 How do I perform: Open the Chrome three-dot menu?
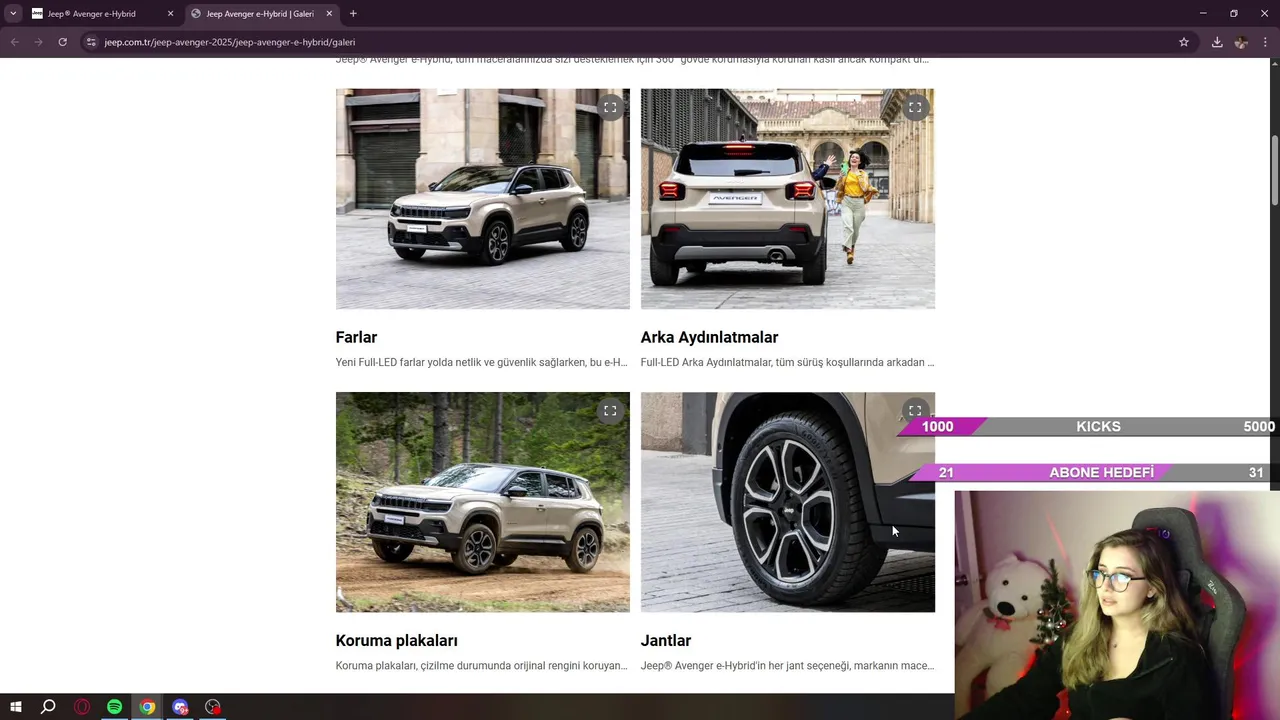[1266, 42]
